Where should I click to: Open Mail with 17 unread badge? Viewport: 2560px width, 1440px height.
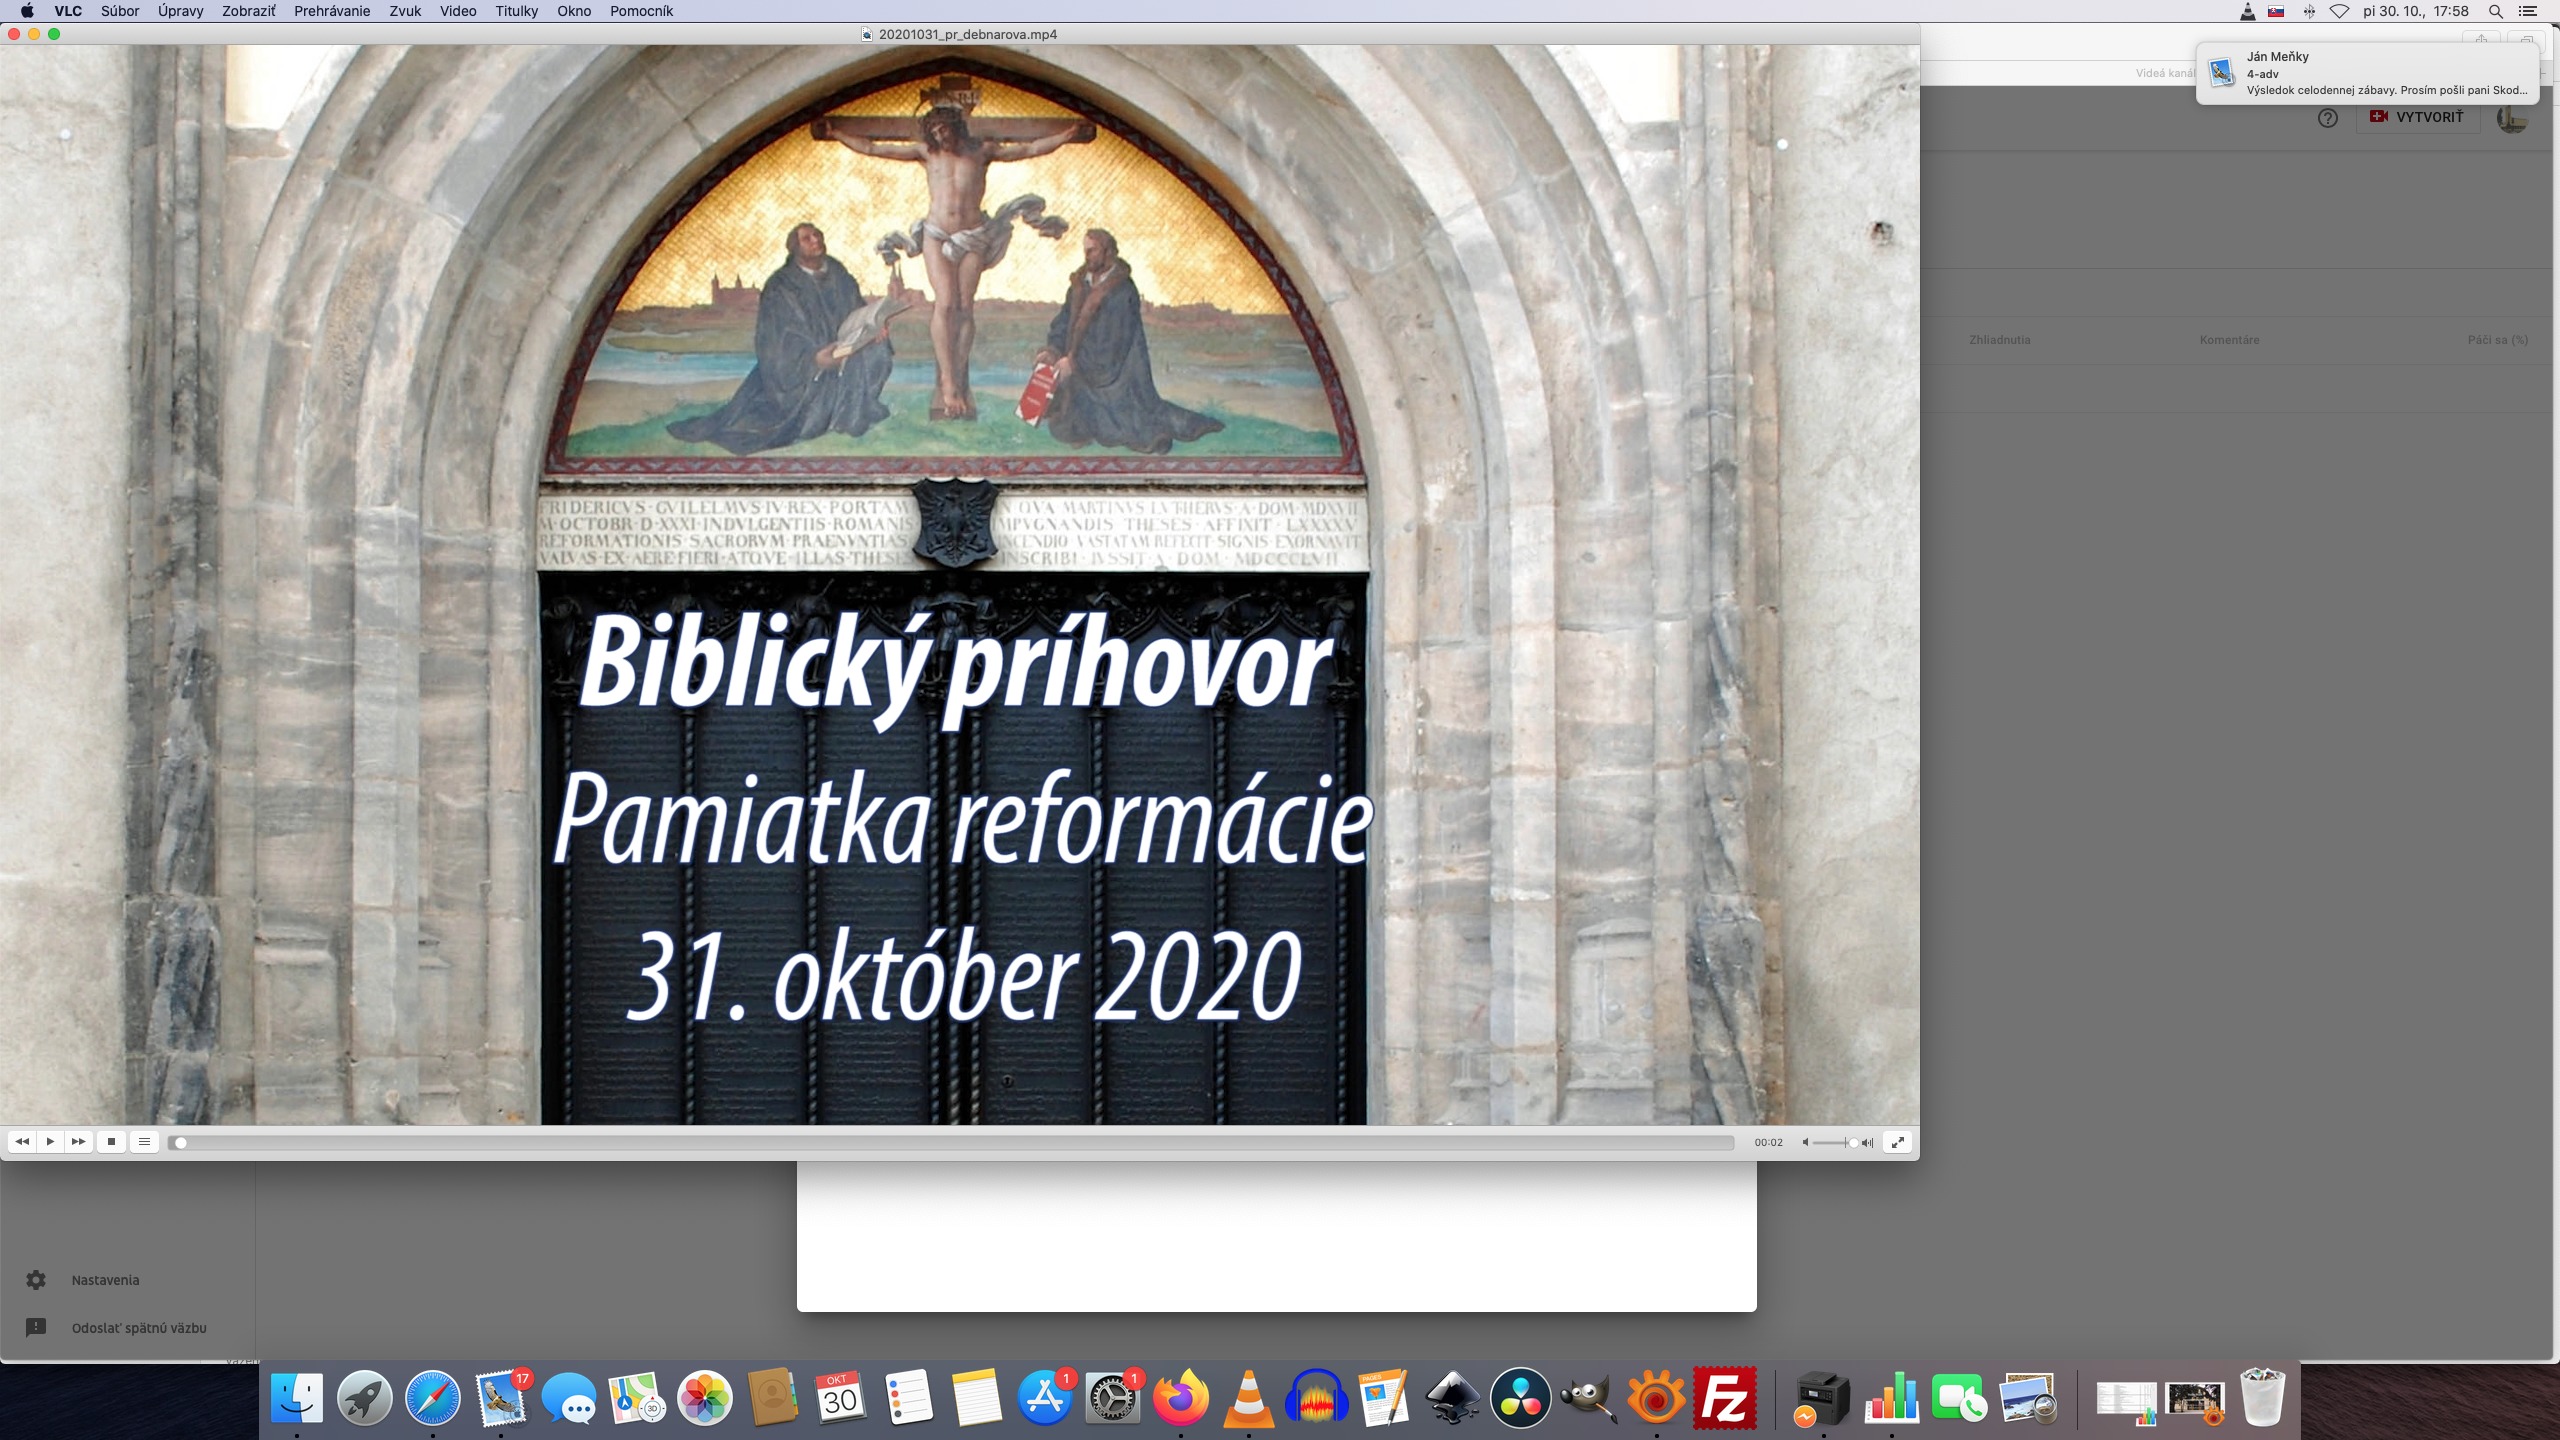point(501,1397)
